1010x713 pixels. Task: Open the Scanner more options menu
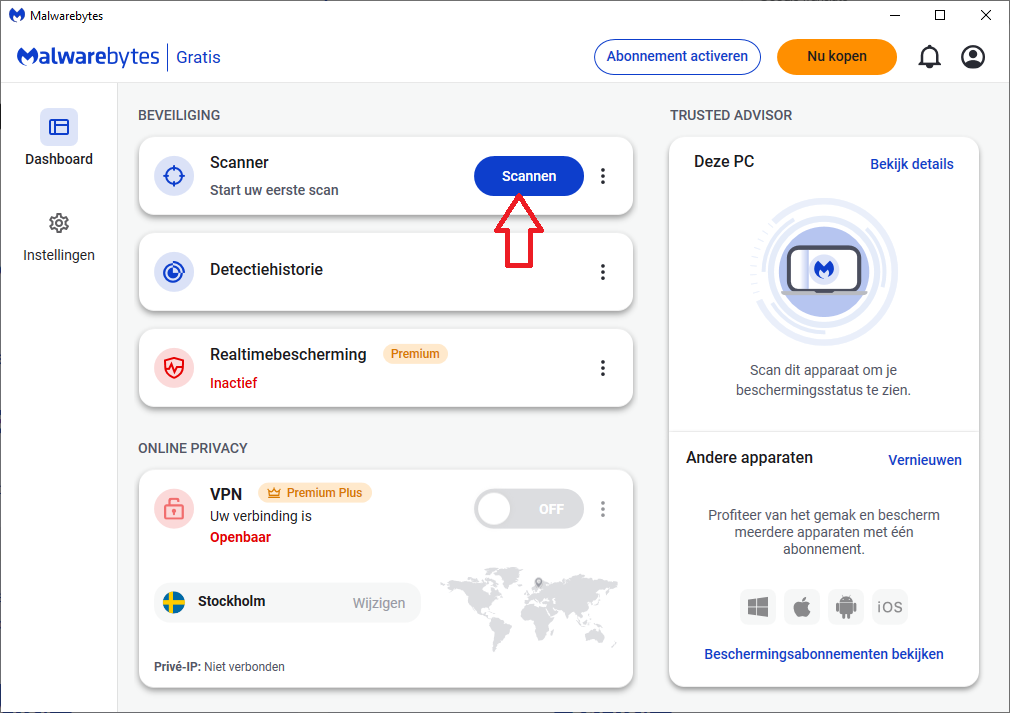click(x=603, y=176)
